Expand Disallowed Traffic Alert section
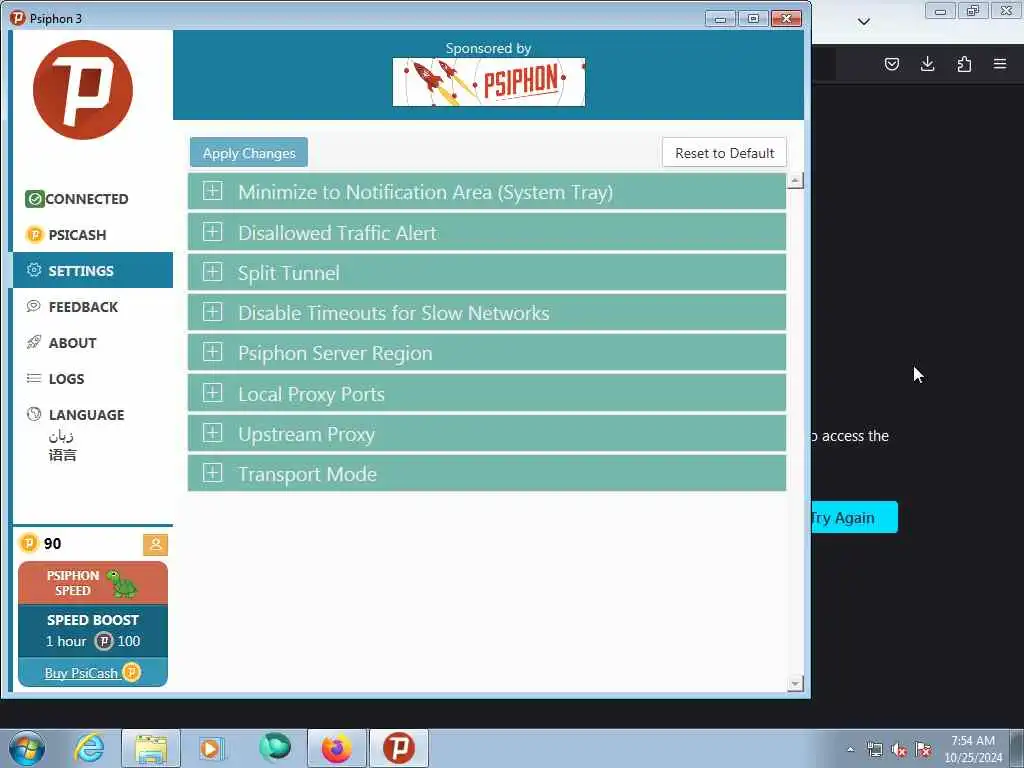This screenshot has height=768, width=1024. click(x=487, y=232)
